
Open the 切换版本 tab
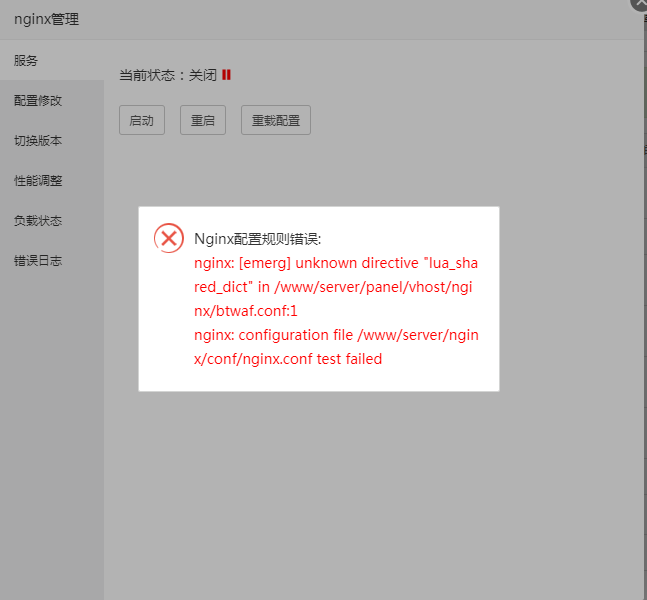[x=52, y=140]
